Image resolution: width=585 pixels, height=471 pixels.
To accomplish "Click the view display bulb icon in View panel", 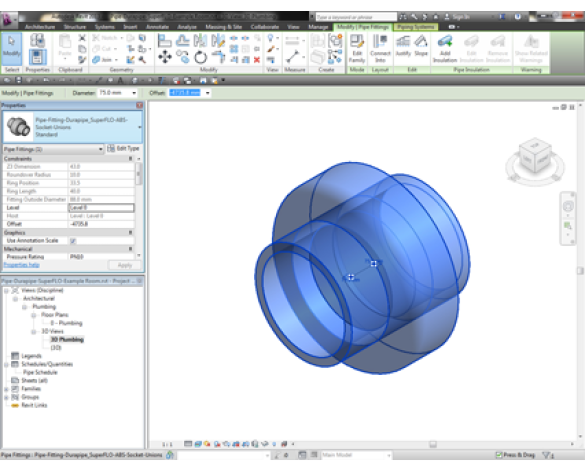I will tap(271, 38).
